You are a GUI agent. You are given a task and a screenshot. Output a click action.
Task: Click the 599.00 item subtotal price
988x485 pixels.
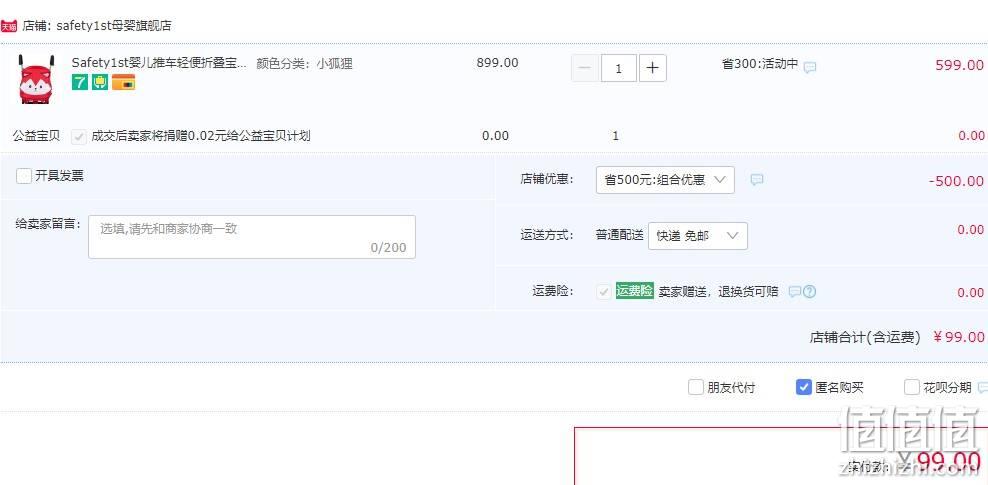tap(959, 65)
